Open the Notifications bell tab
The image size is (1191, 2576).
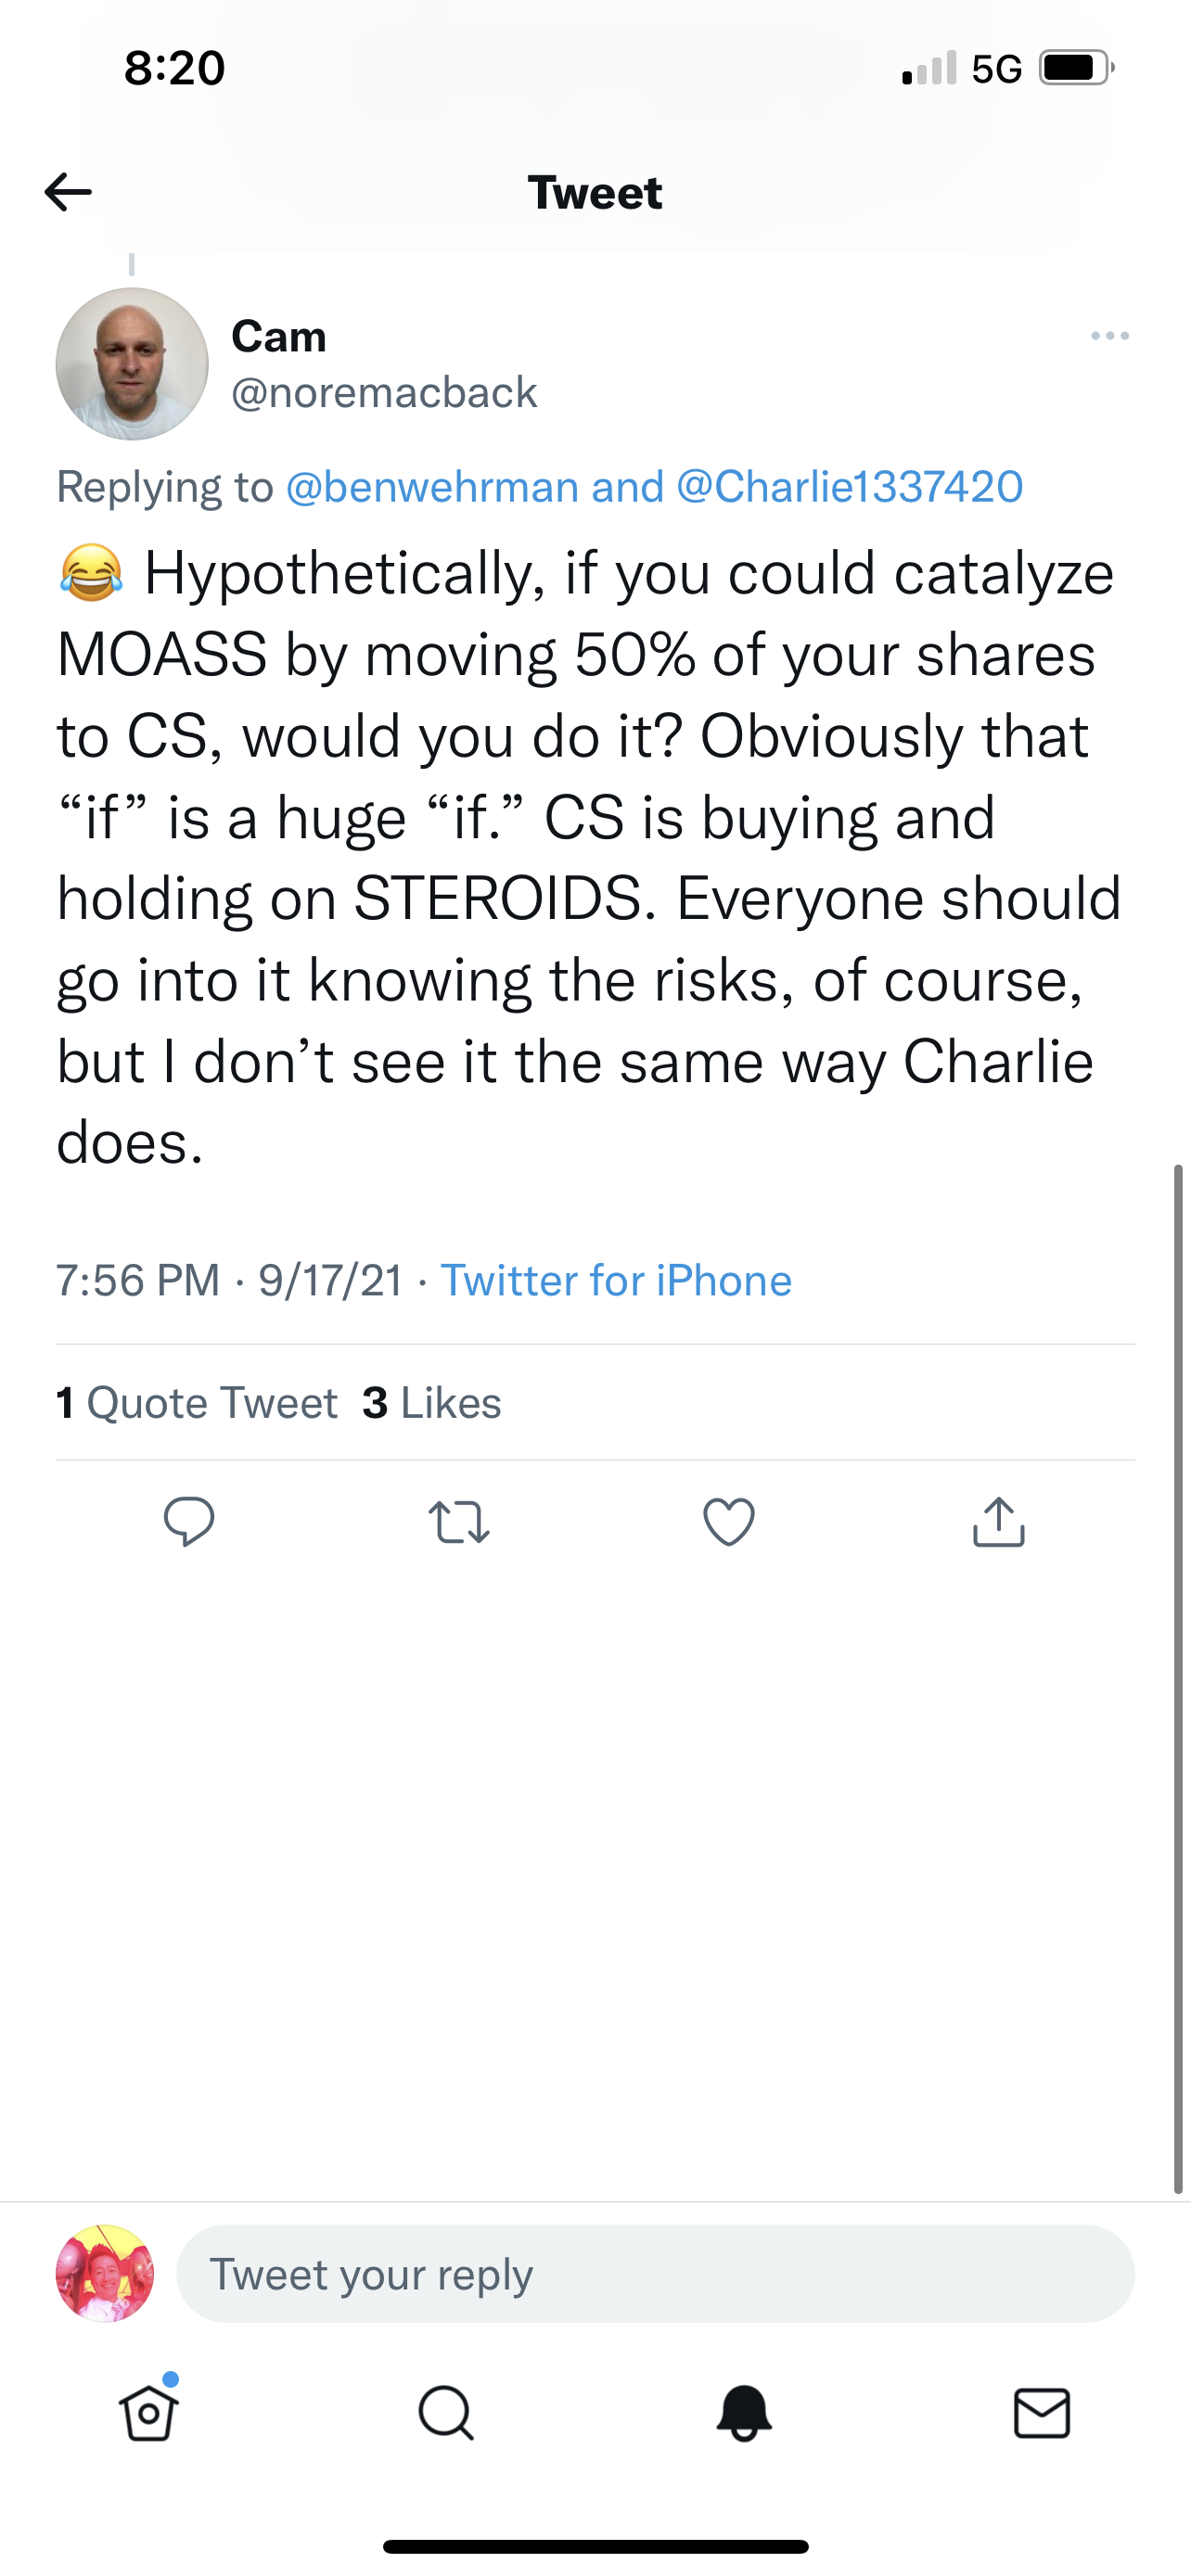pos(744,2414)
